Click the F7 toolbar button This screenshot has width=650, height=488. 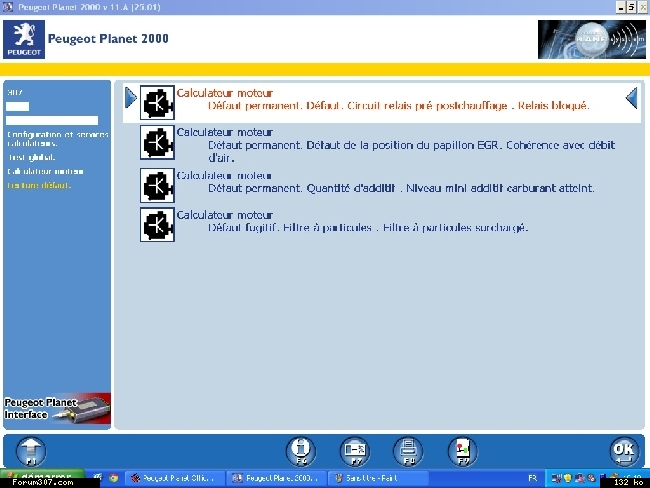(355, 451)
